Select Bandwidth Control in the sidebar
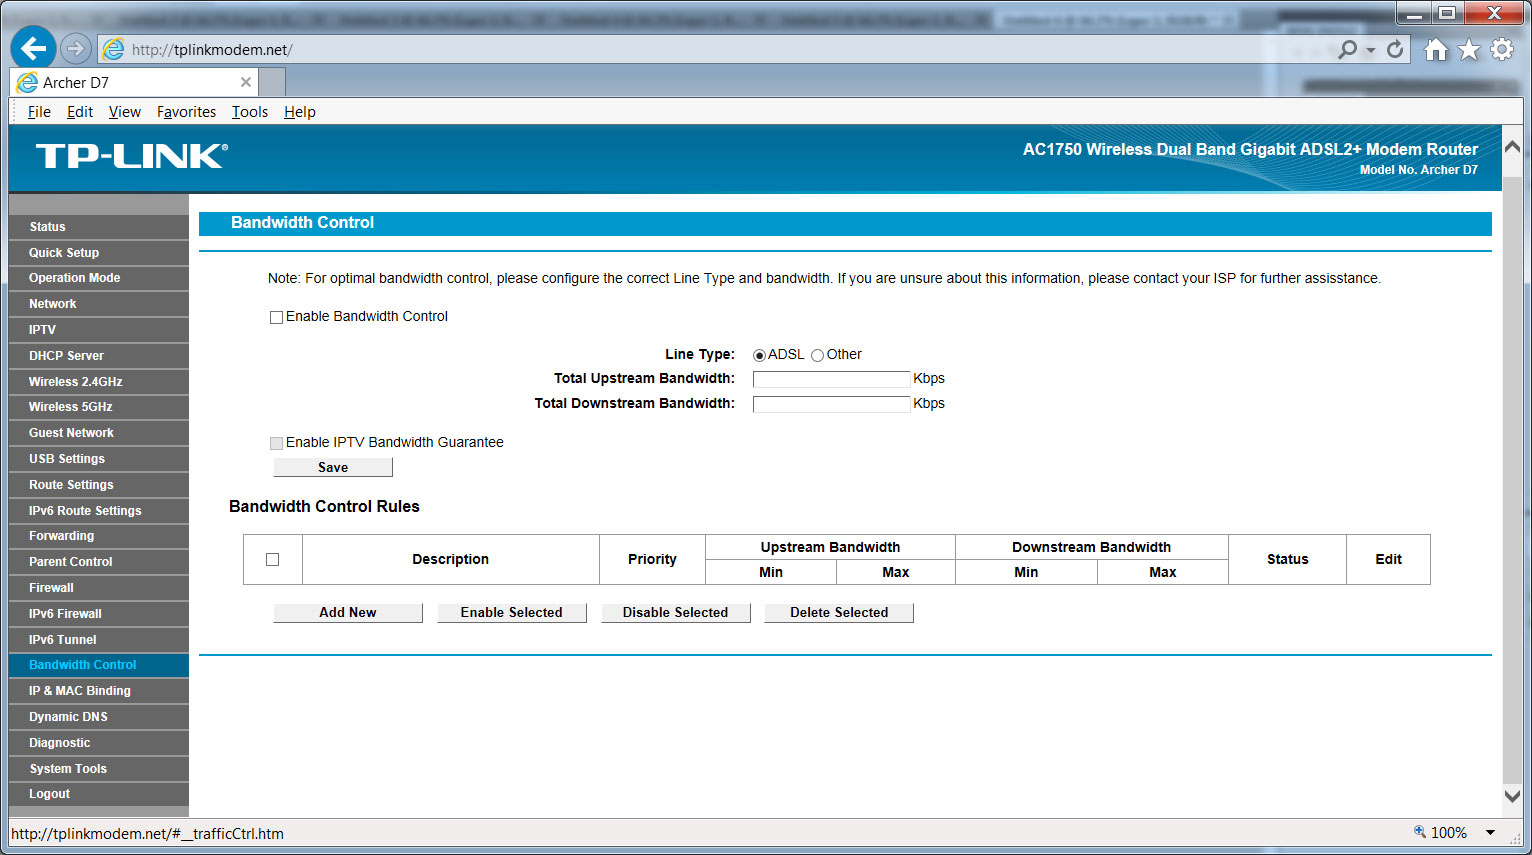This screenshot has height=855, width=1532. point(98,665)
